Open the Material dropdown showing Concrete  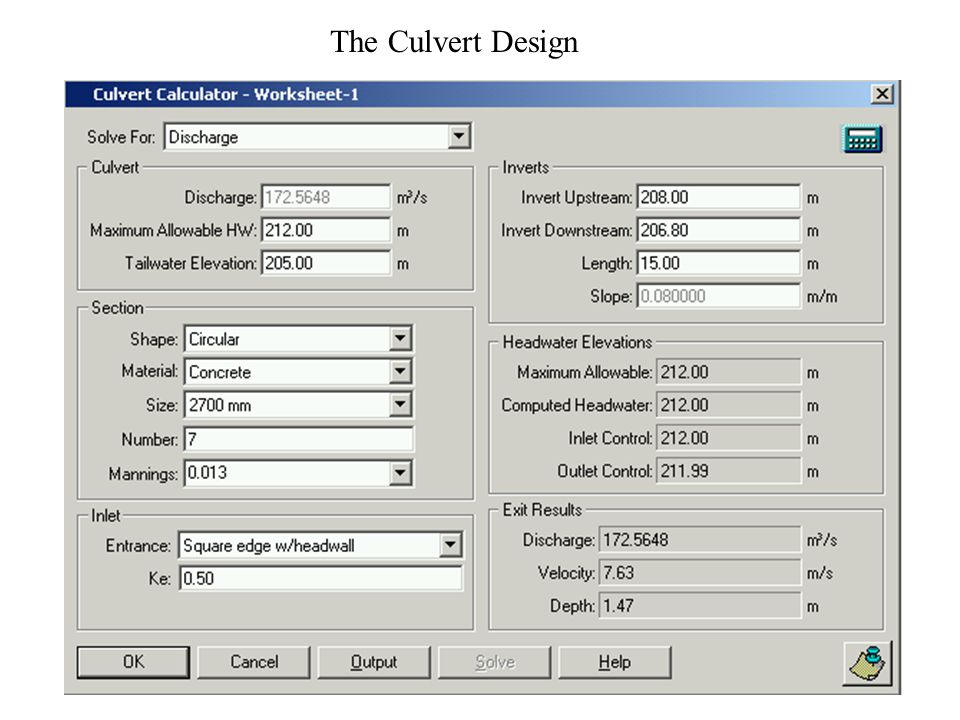(400, 371)
